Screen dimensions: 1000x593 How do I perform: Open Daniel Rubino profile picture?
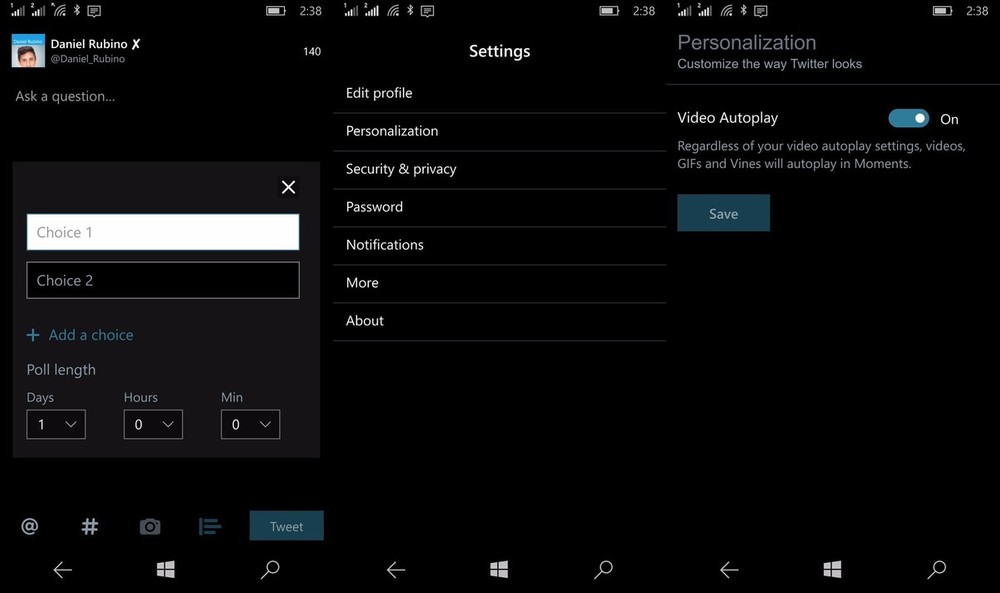[x=28, y=50]
